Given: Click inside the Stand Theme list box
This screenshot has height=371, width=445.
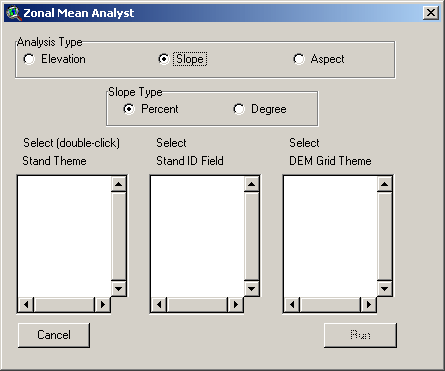Looking at the screenshot, I should point(65,237).
